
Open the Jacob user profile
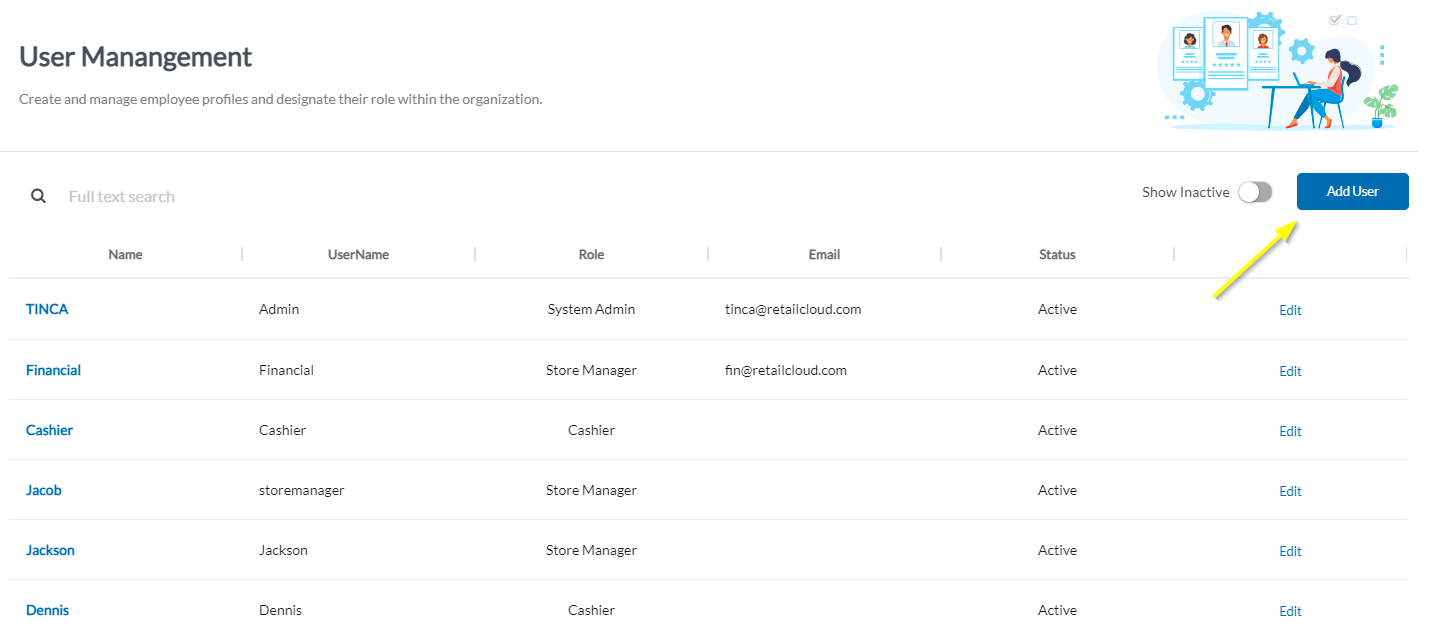tap(43, 490)
